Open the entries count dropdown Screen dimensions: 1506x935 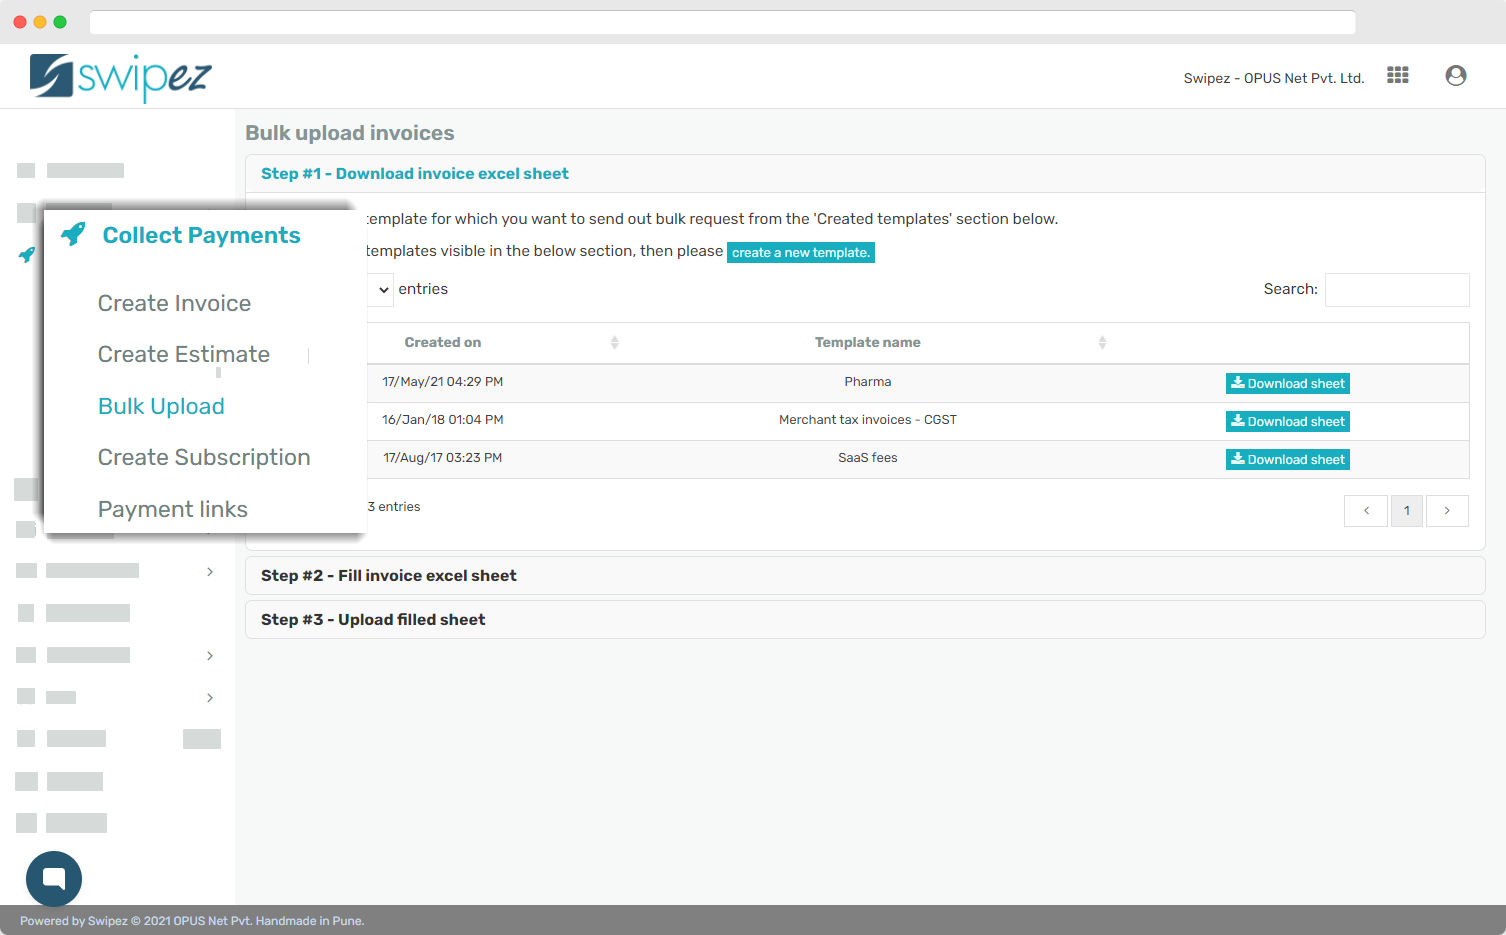click(382, 290)
